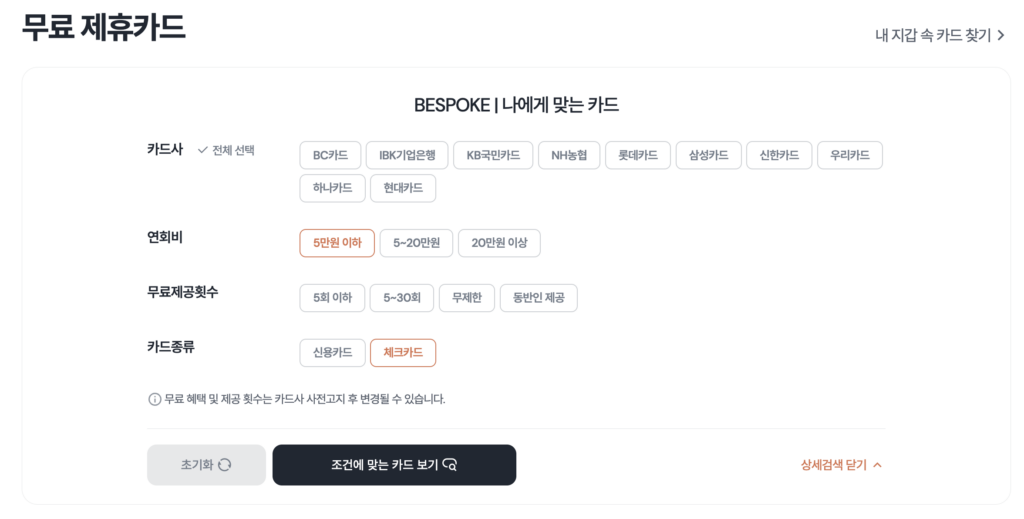Screen dimensions: 1024x519
Task: Select 현대카드 card company chip
Action: [403, 188]
